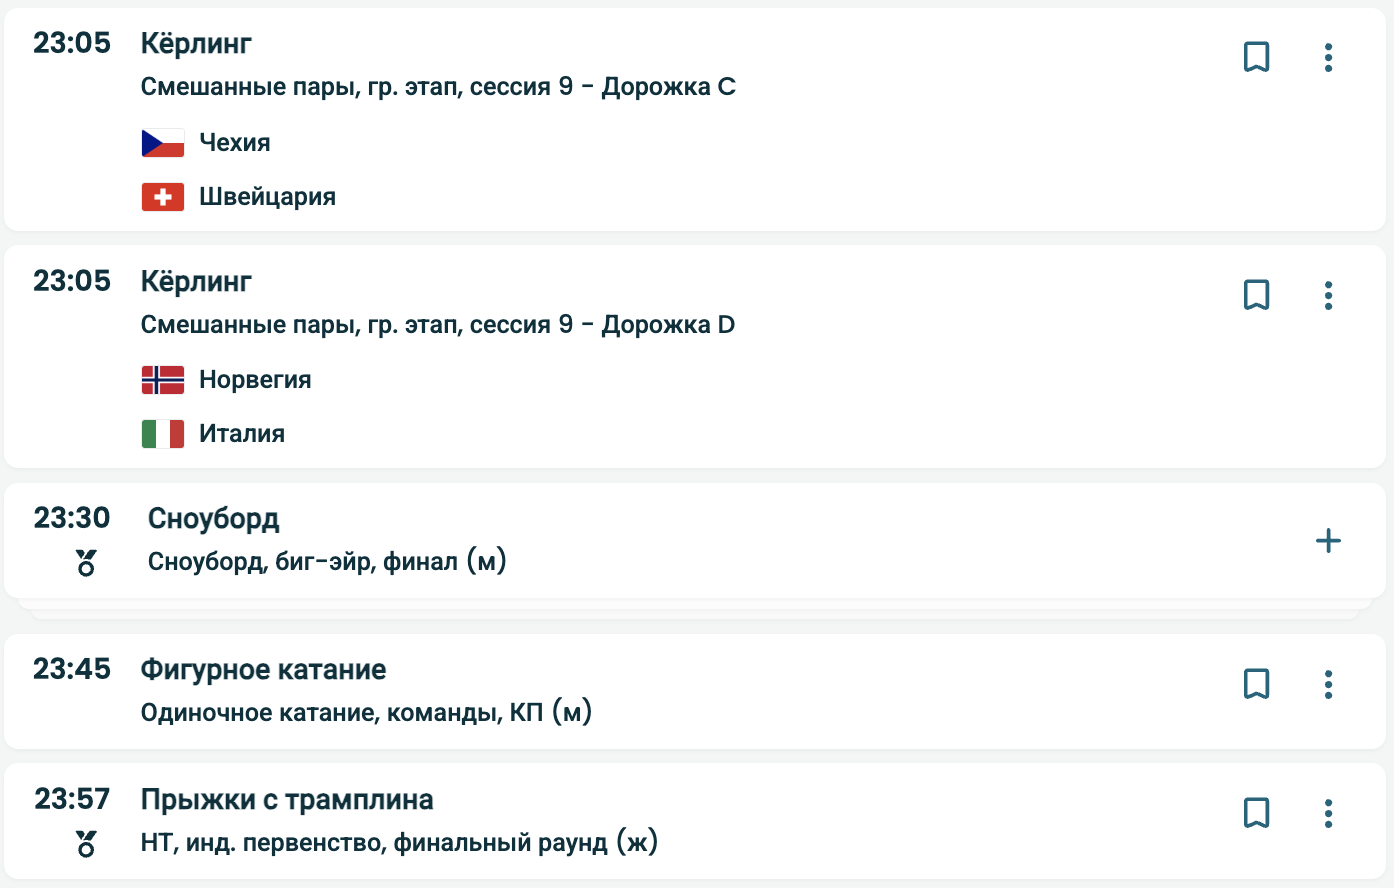Viewport: 1394px width, 888px height.
Task: Click the Czech flag icon
Action: pyautogui.click(x=163, y=143)
